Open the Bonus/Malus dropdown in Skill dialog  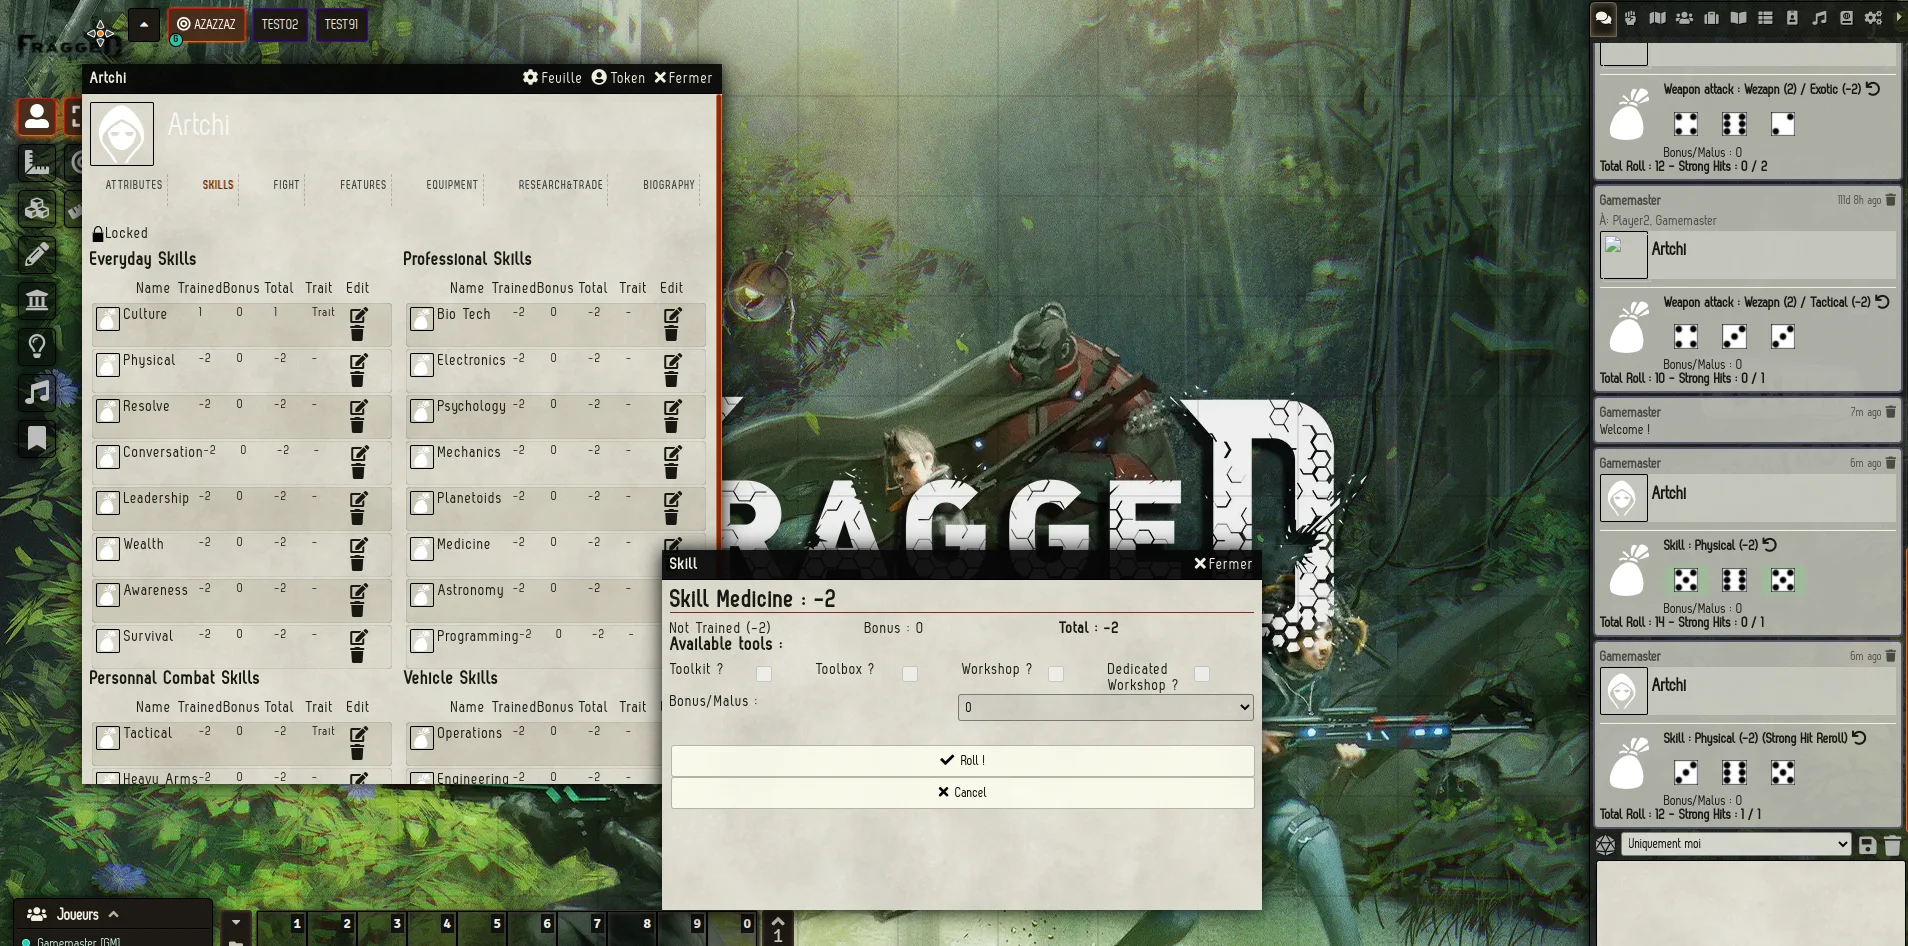click(1105, 707)
